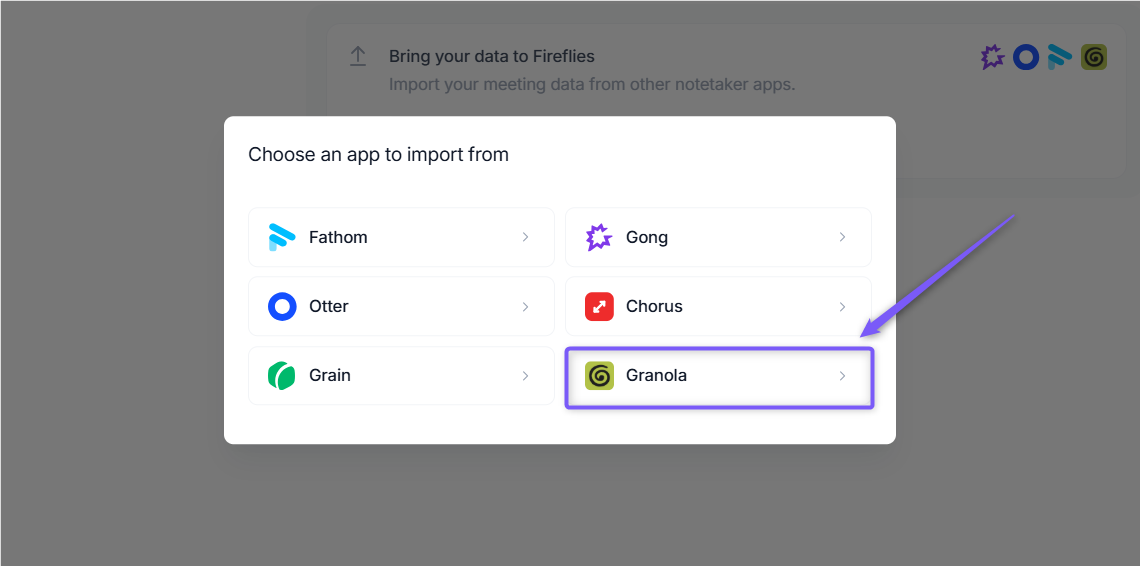Click the Fathom icon in top banner
This screenshot has width=1140, height=566.
point(1059,57)
